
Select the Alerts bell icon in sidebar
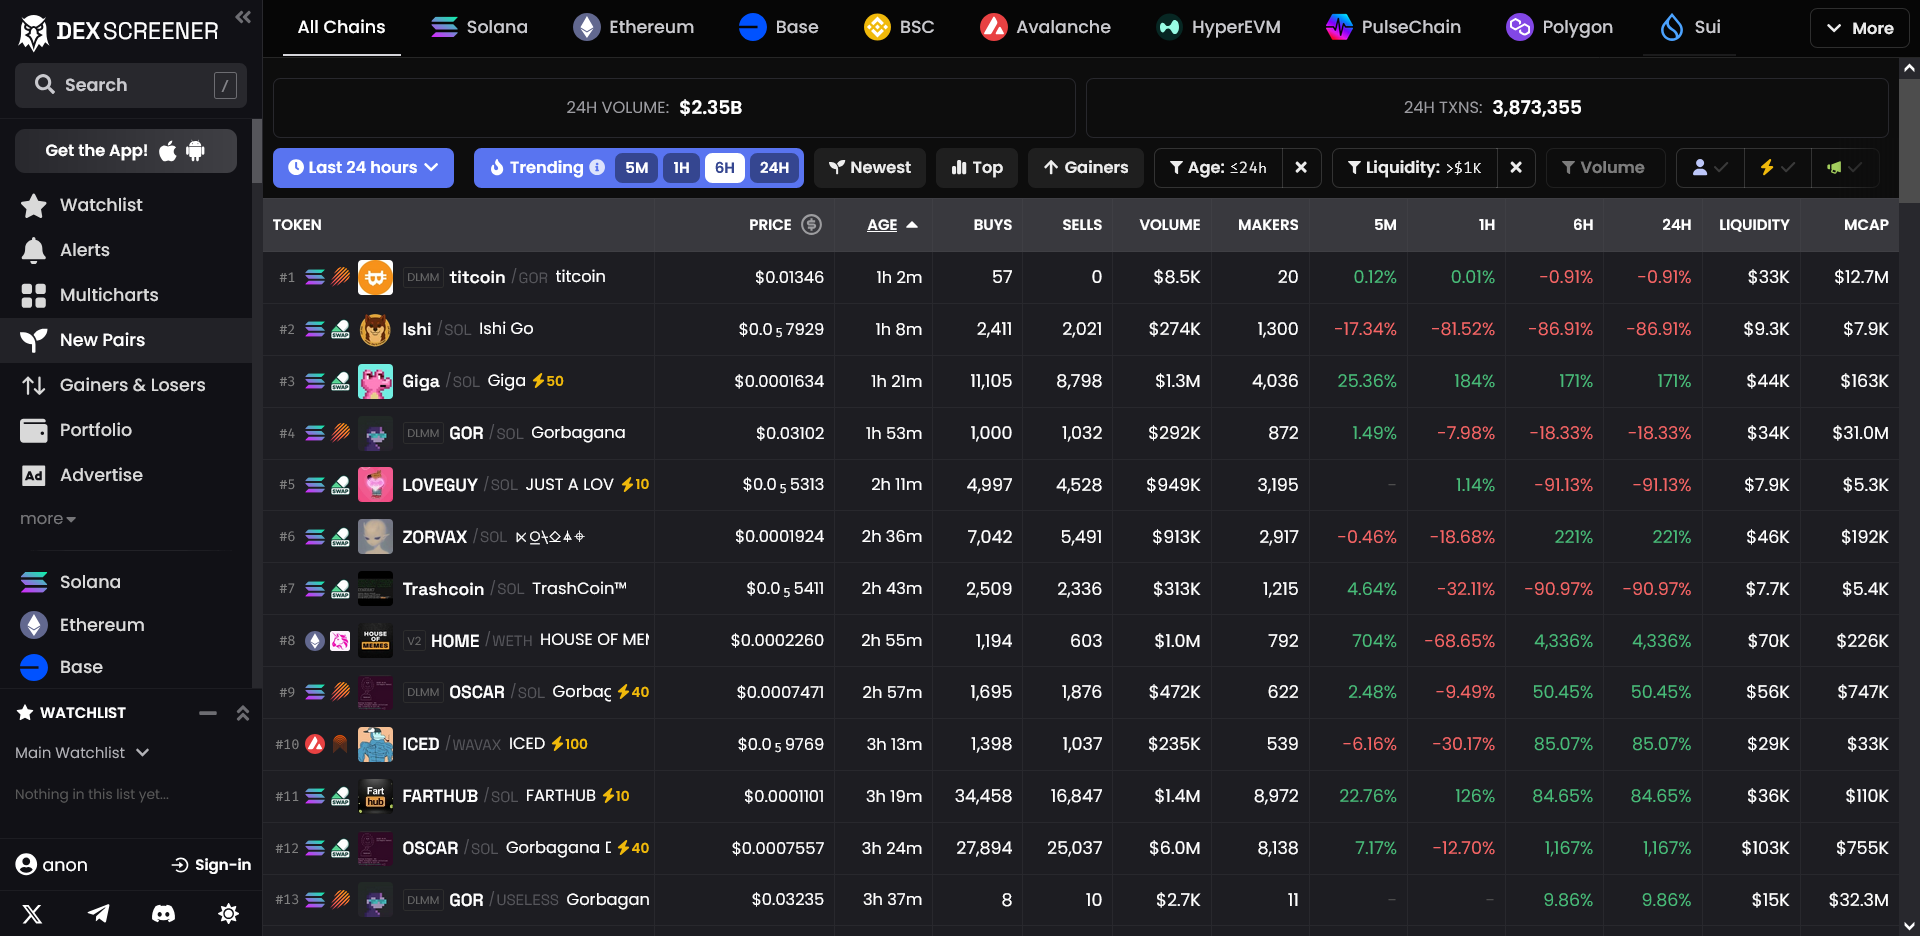(35, 250)
